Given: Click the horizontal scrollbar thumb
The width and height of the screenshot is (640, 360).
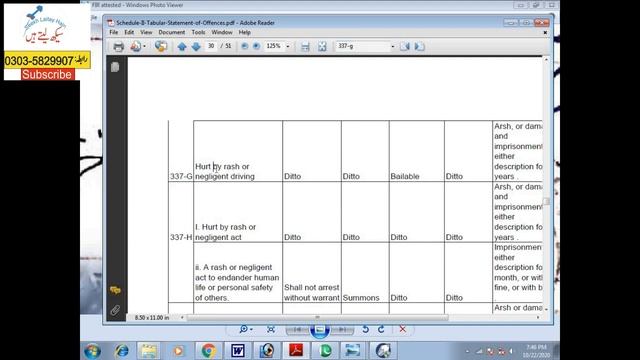Looking at the screenshot, I should (x=317, y=318).
